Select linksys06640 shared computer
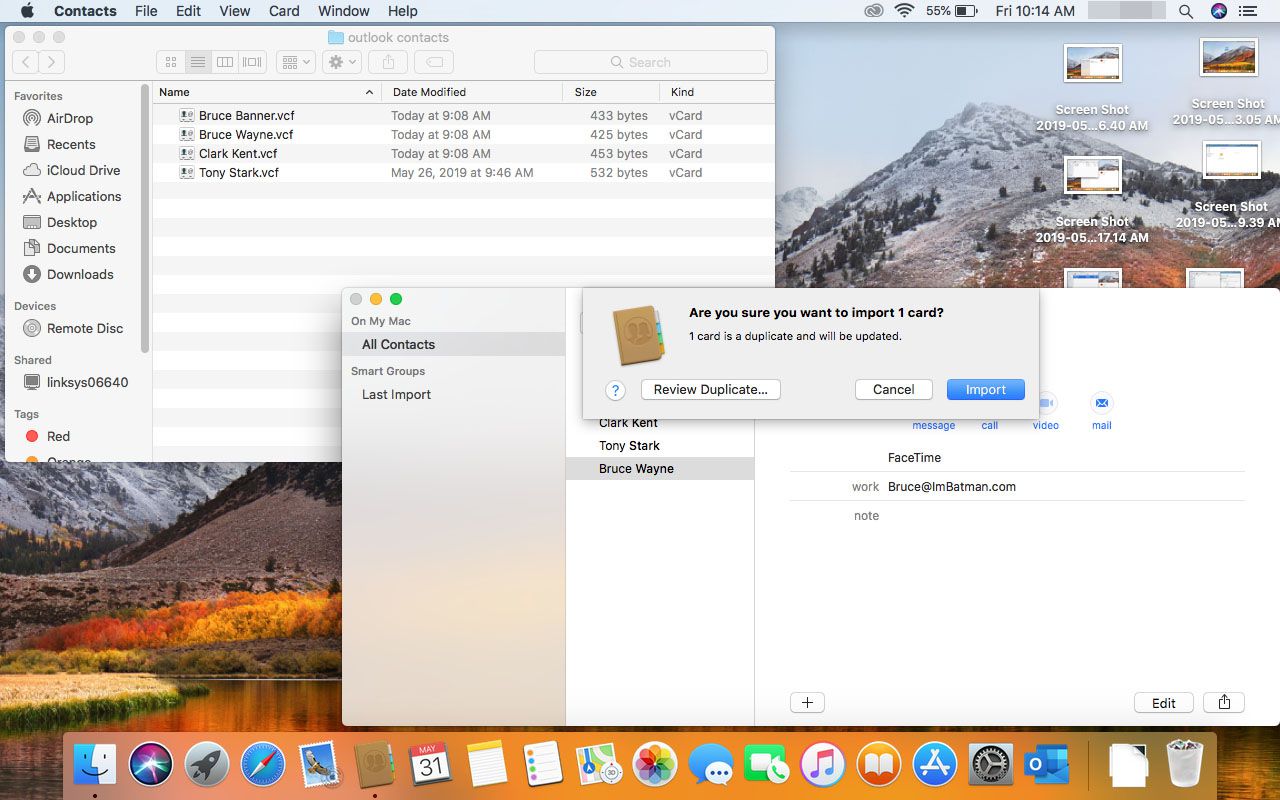 pos(87,382)
